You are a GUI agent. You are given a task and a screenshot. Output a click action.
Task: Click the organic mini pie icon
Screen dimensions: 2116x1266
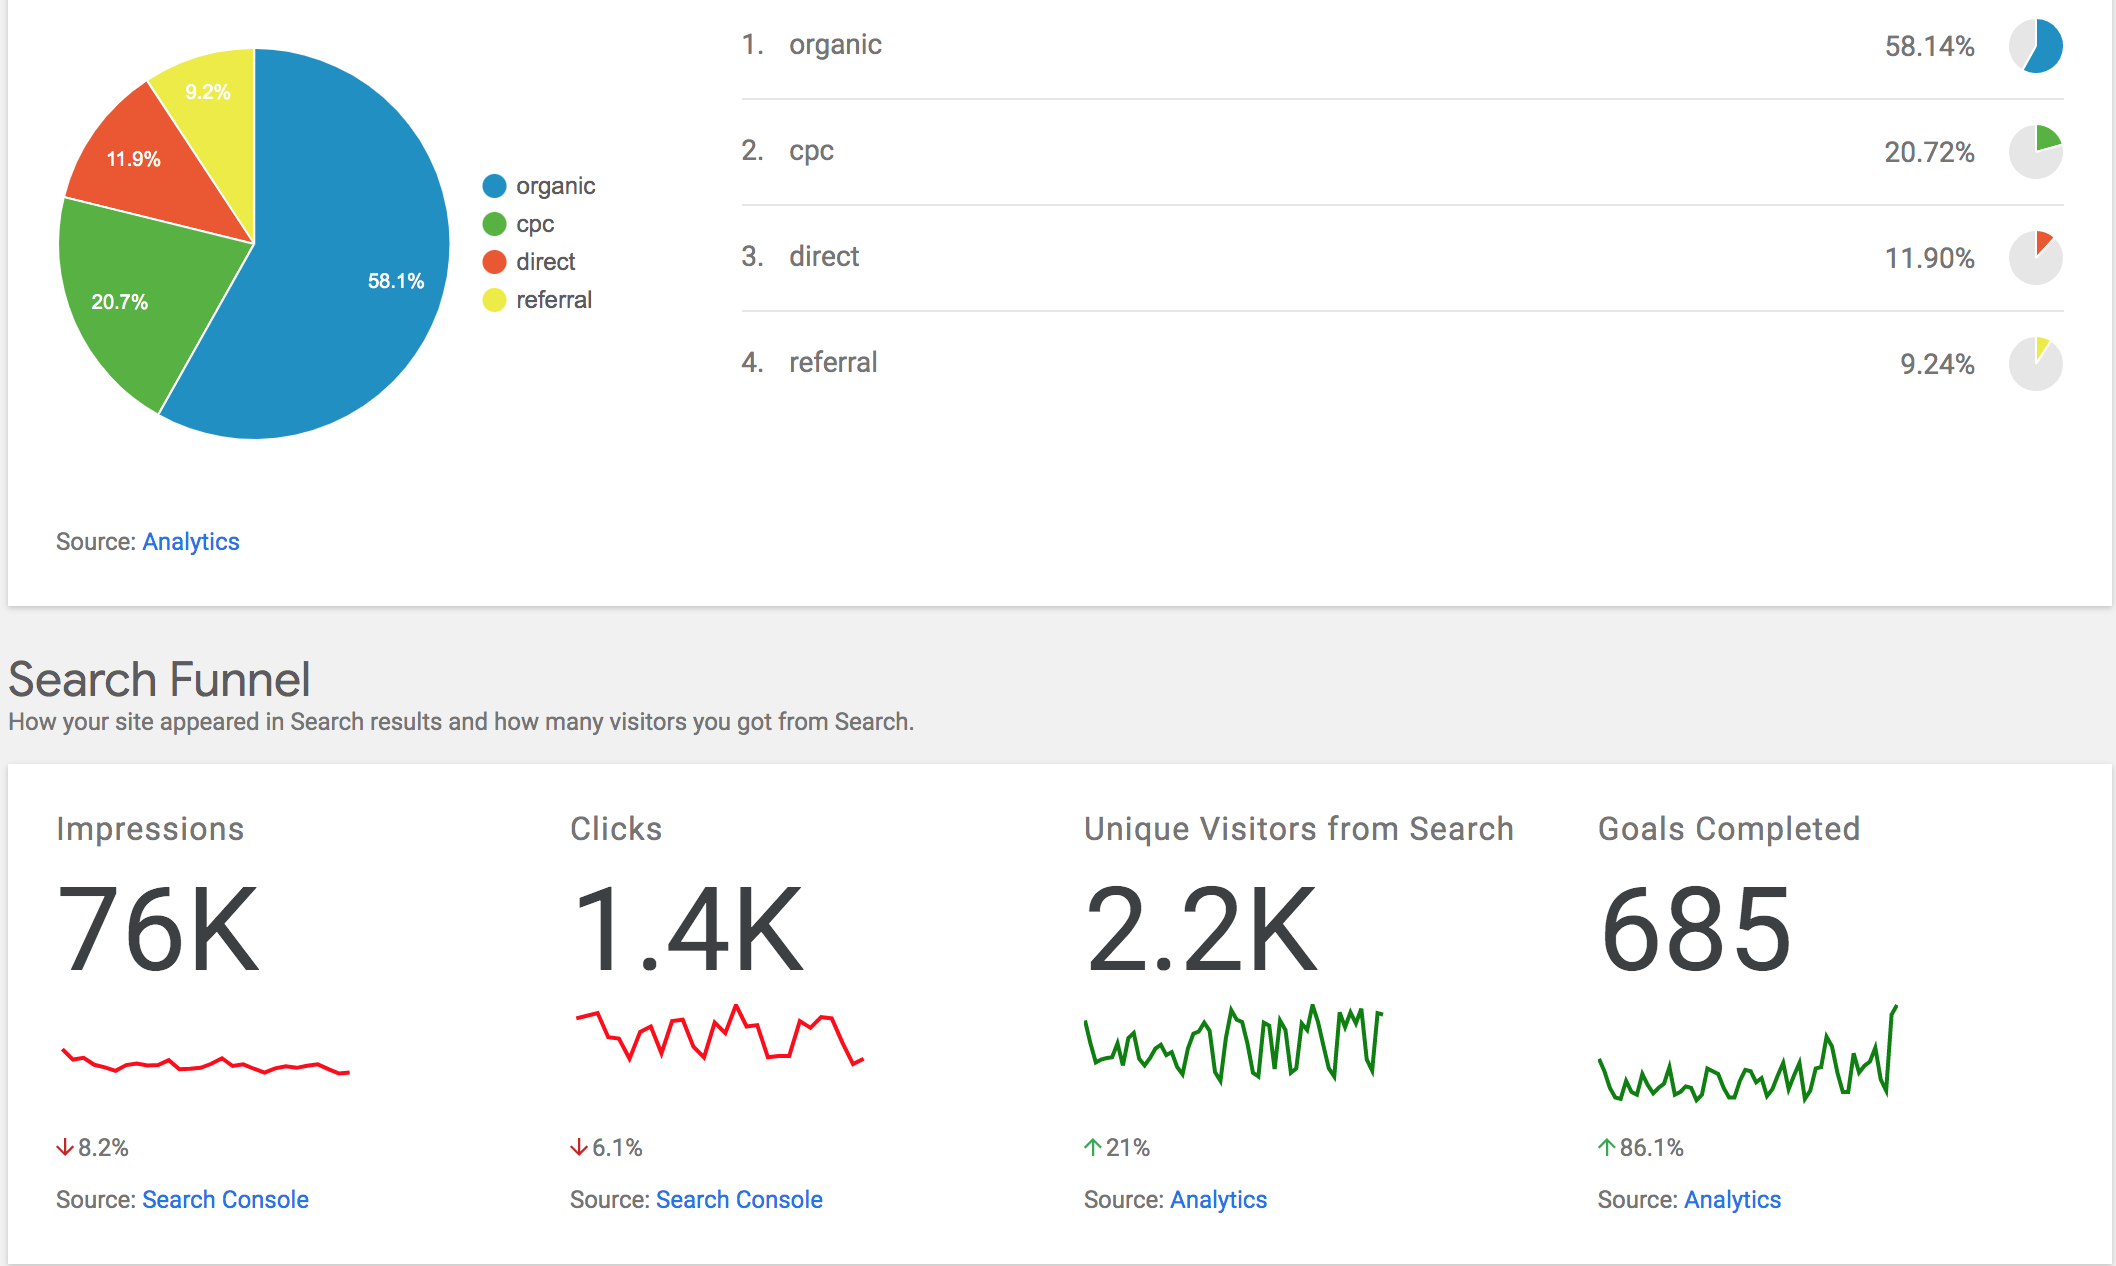(2035, 46)
